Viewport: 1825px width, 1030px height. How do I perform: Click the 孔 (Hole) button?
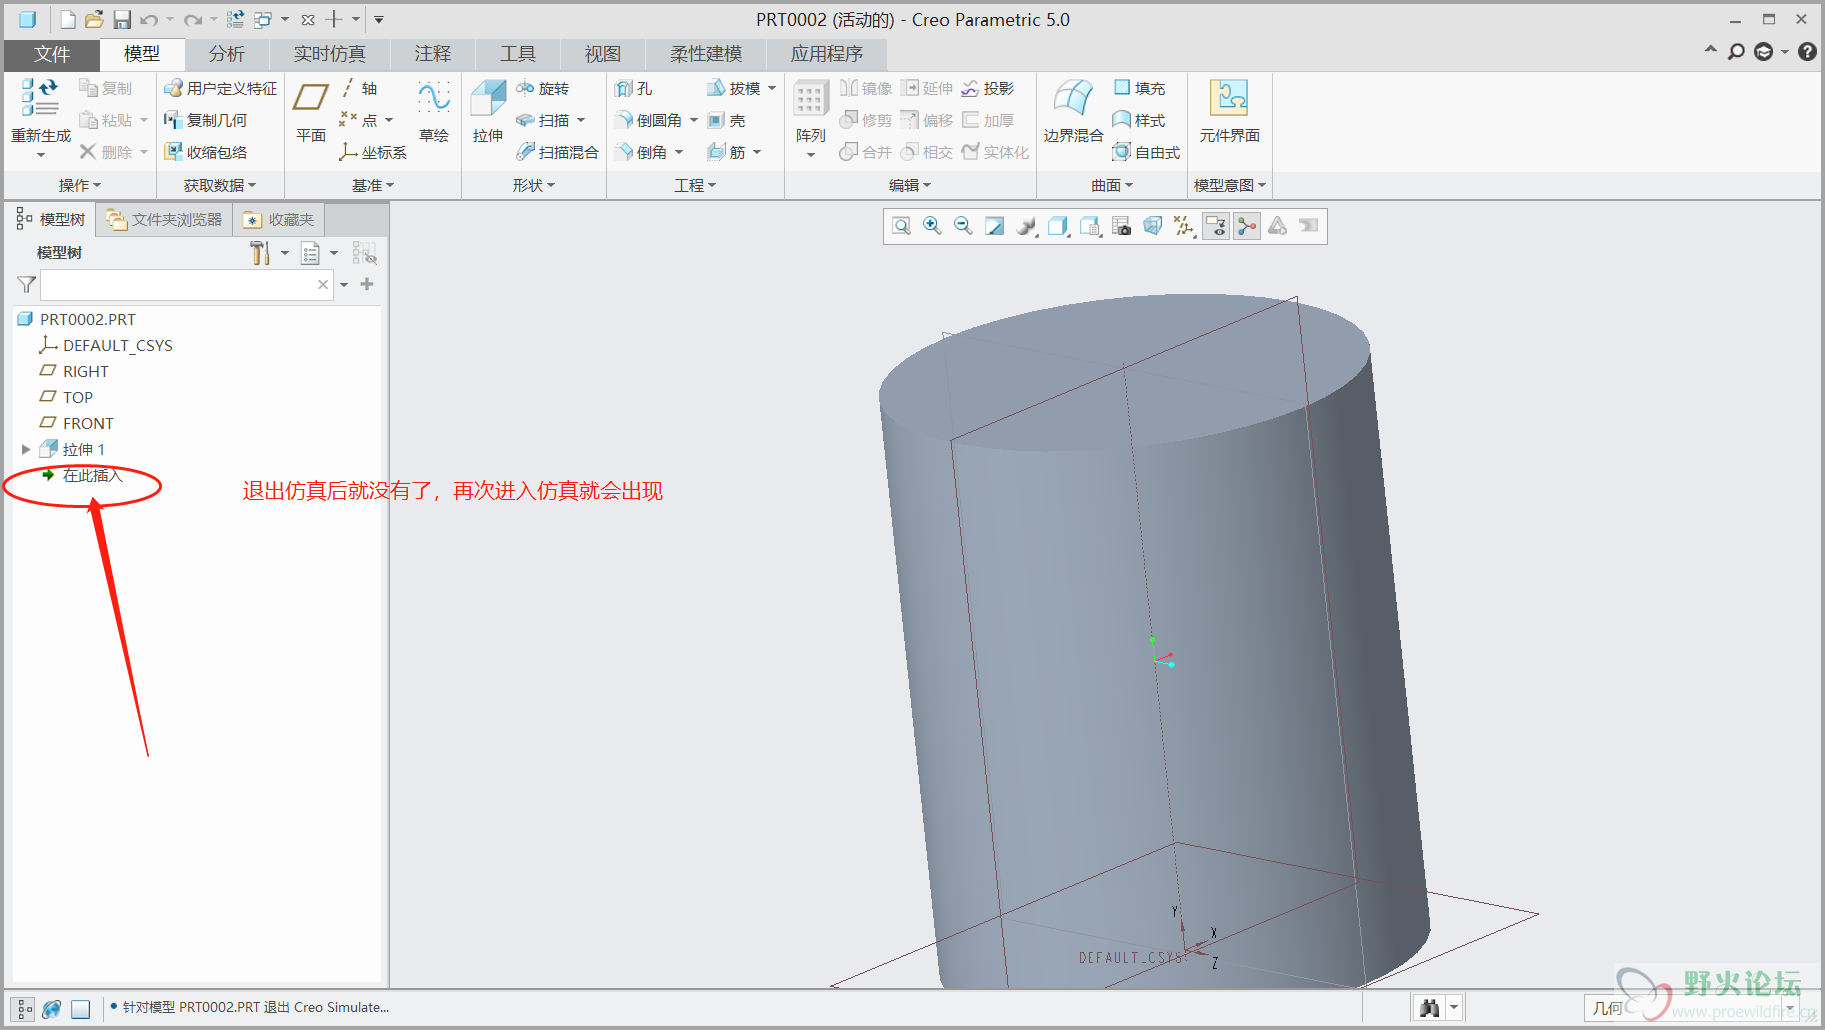click(634, 89)
